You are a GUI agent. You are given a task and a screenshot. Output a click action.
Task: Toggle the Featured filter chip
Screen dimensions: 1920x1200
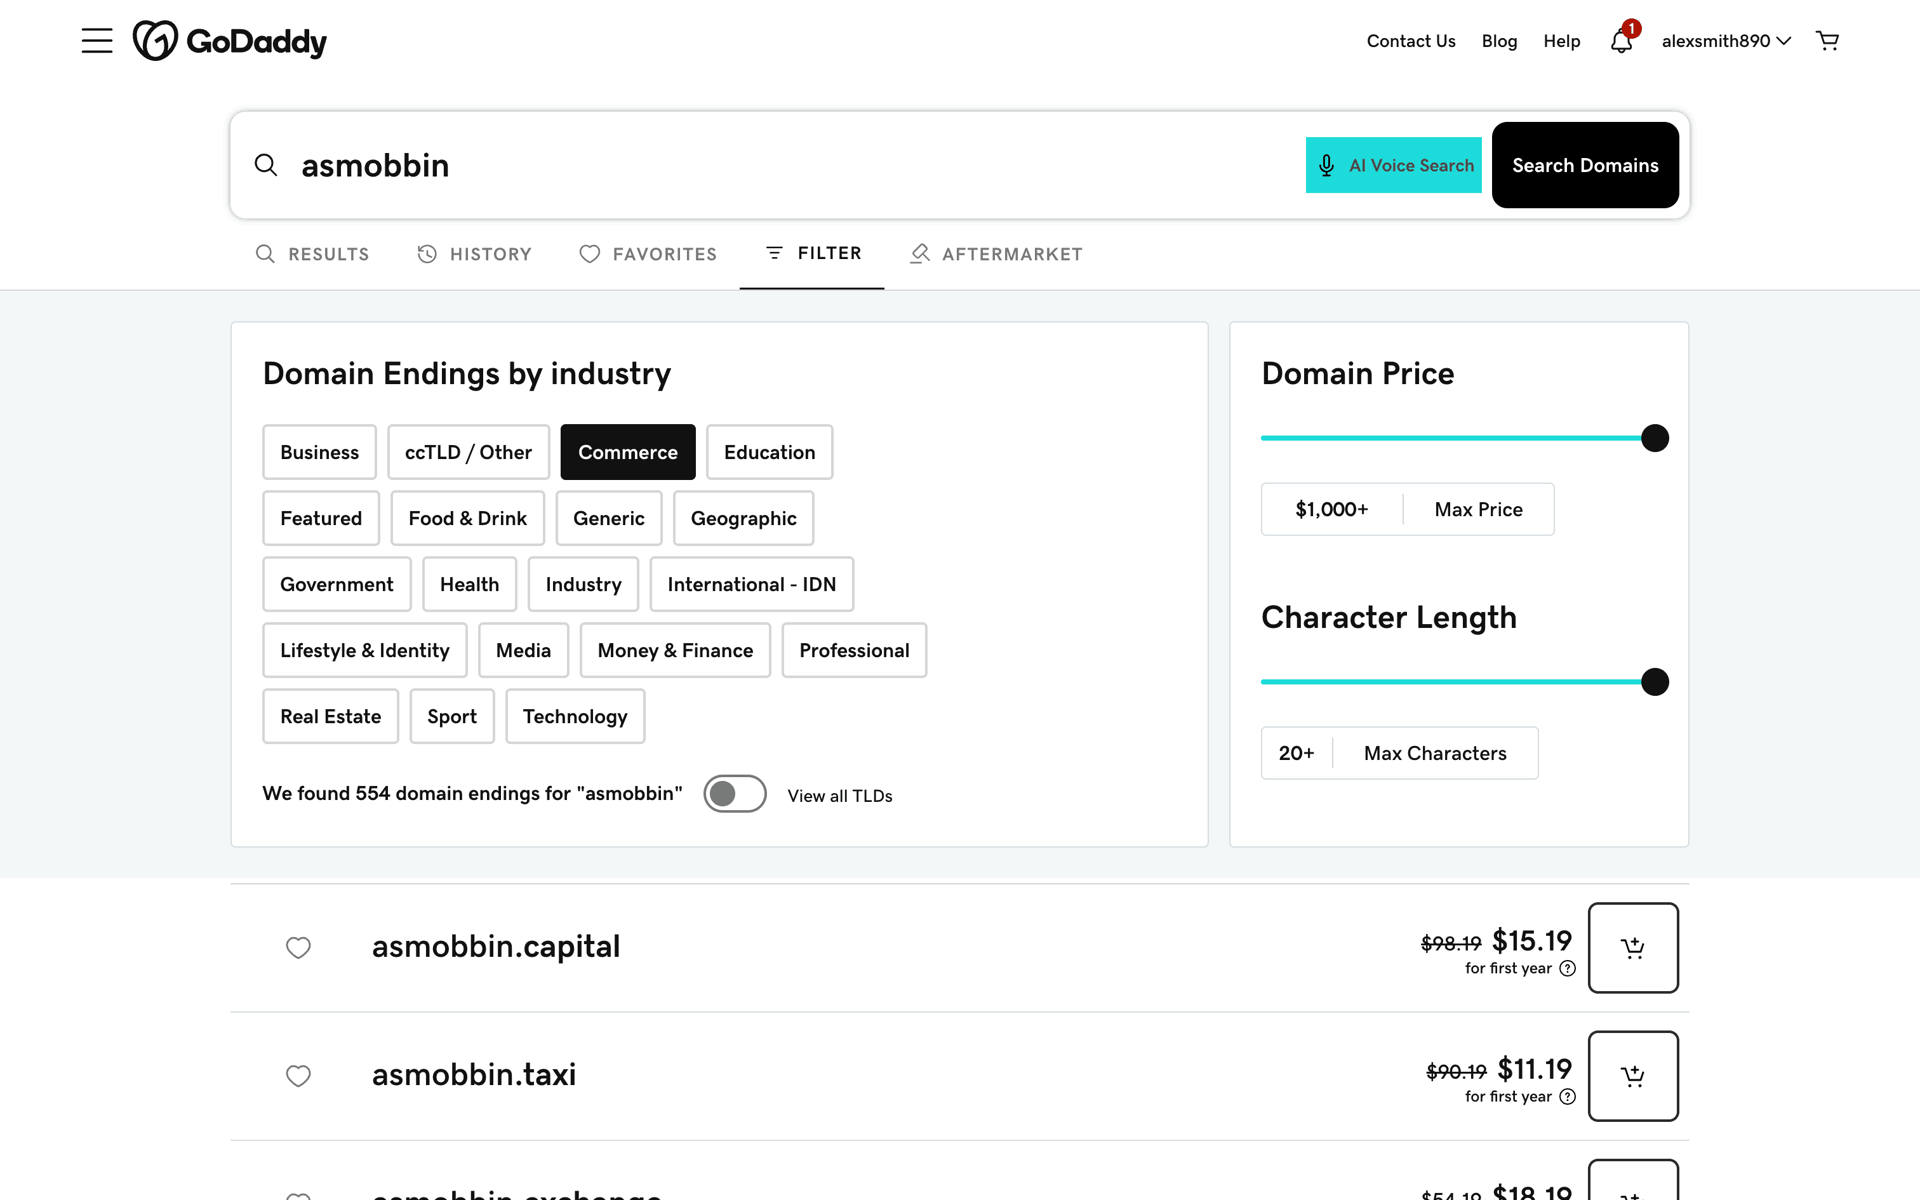(x=321, y=518)
